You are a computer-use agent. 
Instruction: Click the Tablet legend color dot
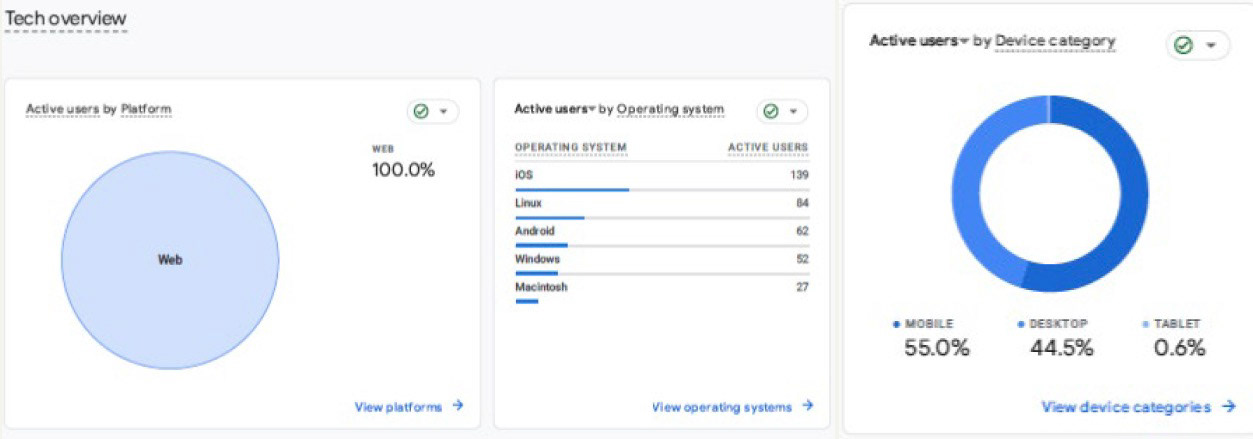1145,325
